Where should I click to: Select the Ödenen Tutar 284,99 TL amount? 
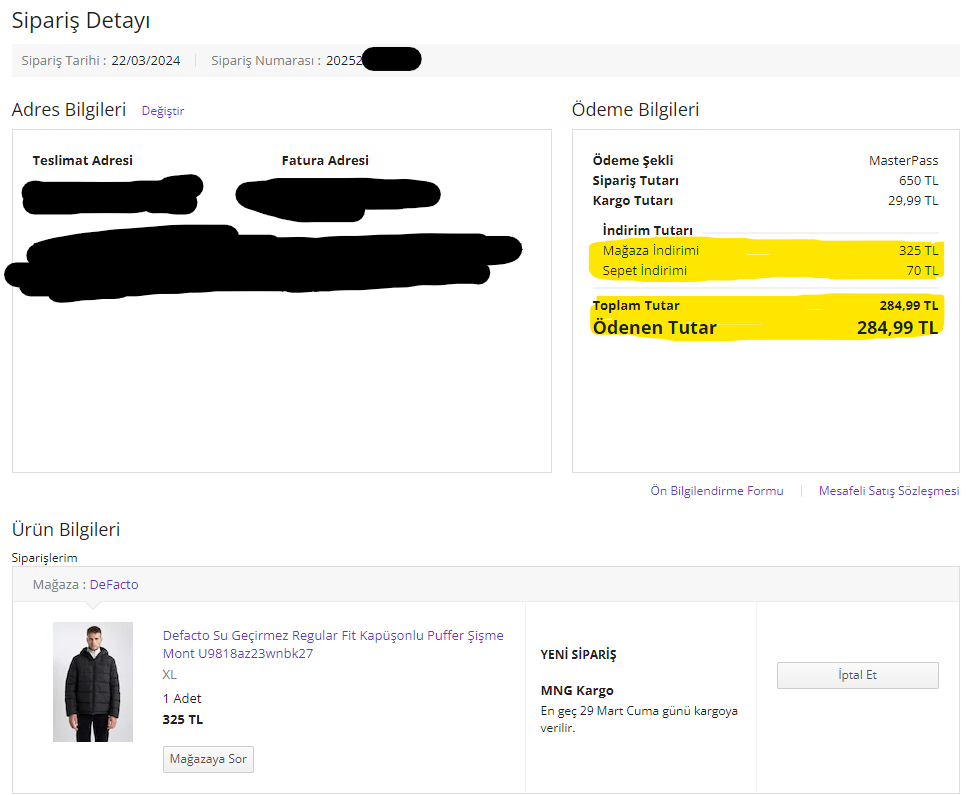[897, 327]
